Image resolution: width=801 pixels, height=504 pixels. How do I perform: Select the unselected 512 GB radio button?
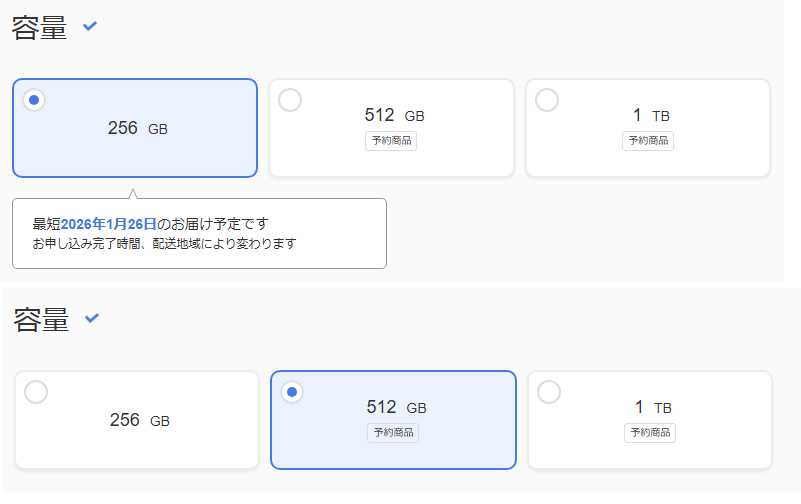(x=290, y=100)
